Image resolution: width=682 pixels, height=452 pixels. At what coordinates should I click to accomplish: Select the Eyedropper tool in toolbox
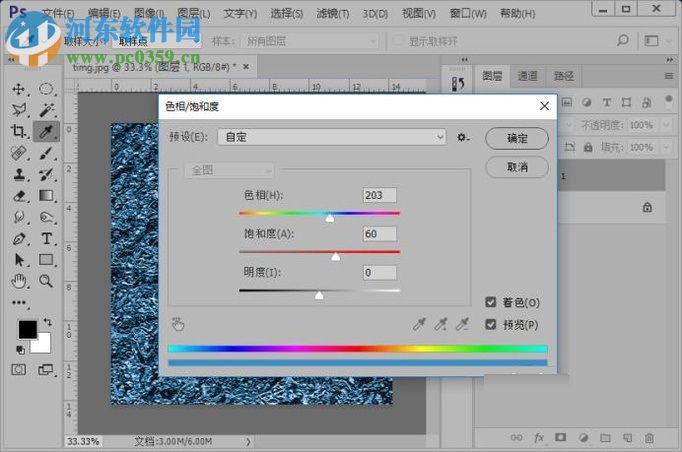click(46, 131)
